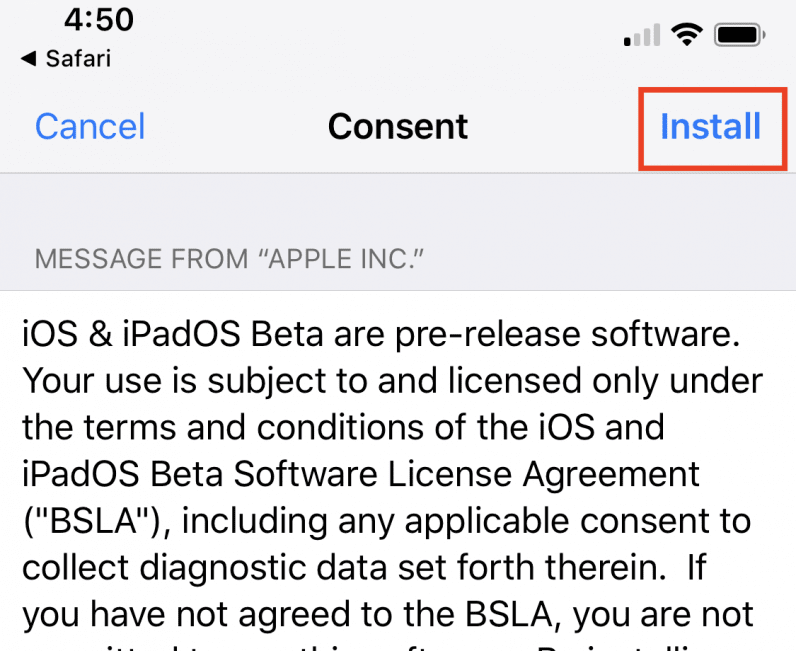Viewport: 796px width, 651px height.
Task: Tap the Wi-Fi status icon
Action: [x=686, y=35]
